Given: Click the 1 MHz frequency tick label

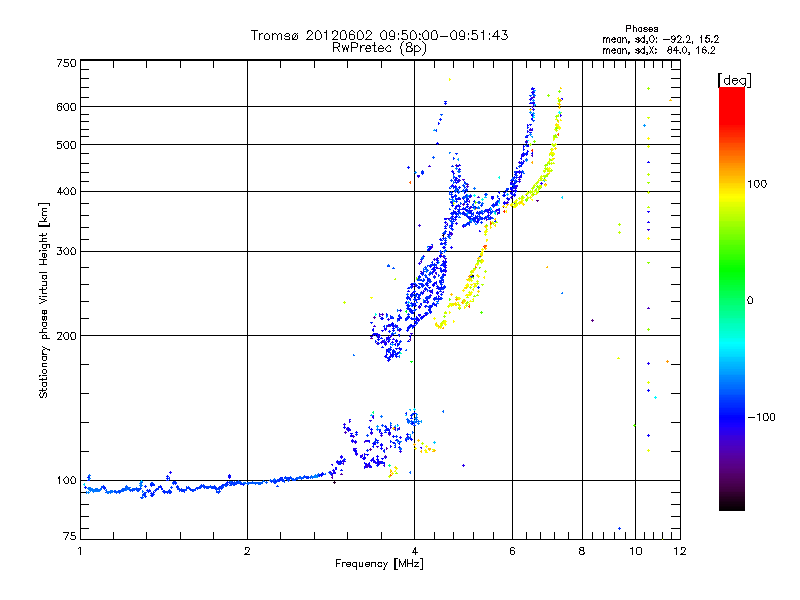Looking at the screenshot, I should [81, 551].
